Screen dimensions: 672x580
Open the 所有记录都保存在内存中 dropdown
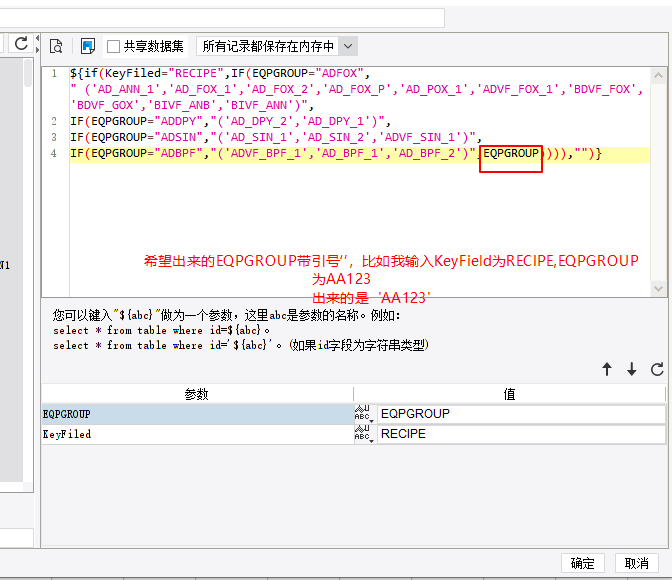[x=348, y=46]
